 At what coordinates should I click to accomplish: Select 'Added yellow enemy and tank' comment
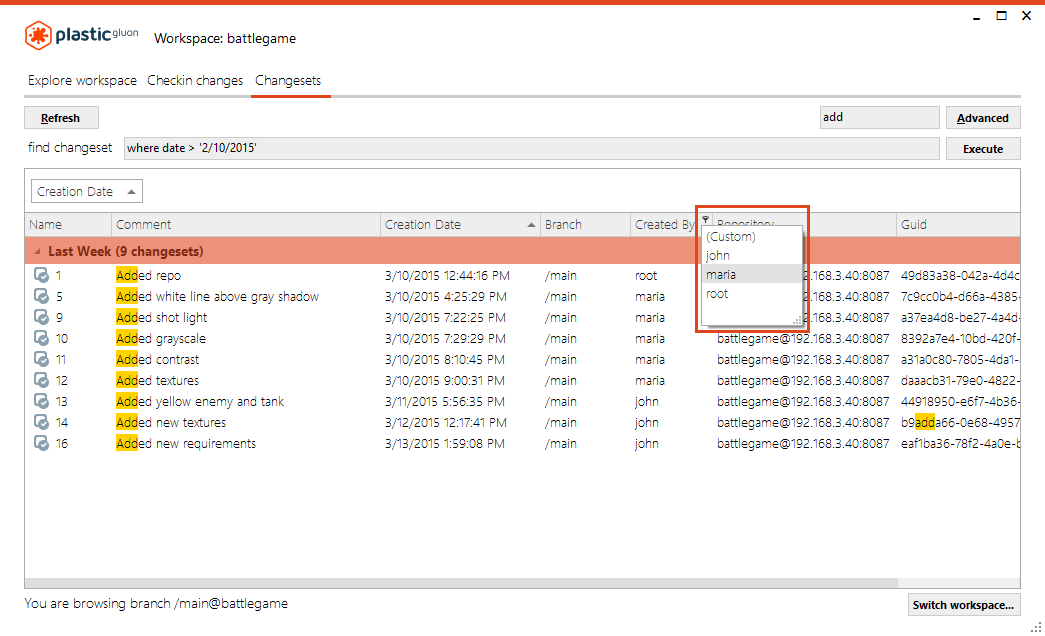(200, 401)
